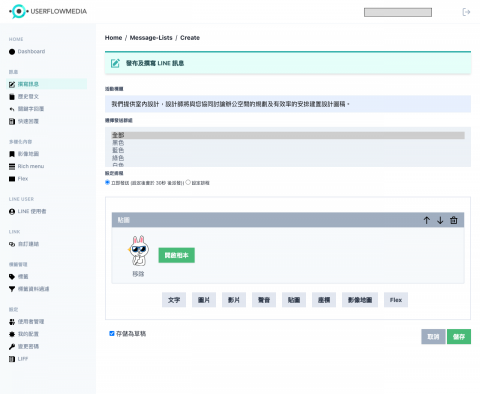Open LIFF in sidebar

(x=23, y=359)
